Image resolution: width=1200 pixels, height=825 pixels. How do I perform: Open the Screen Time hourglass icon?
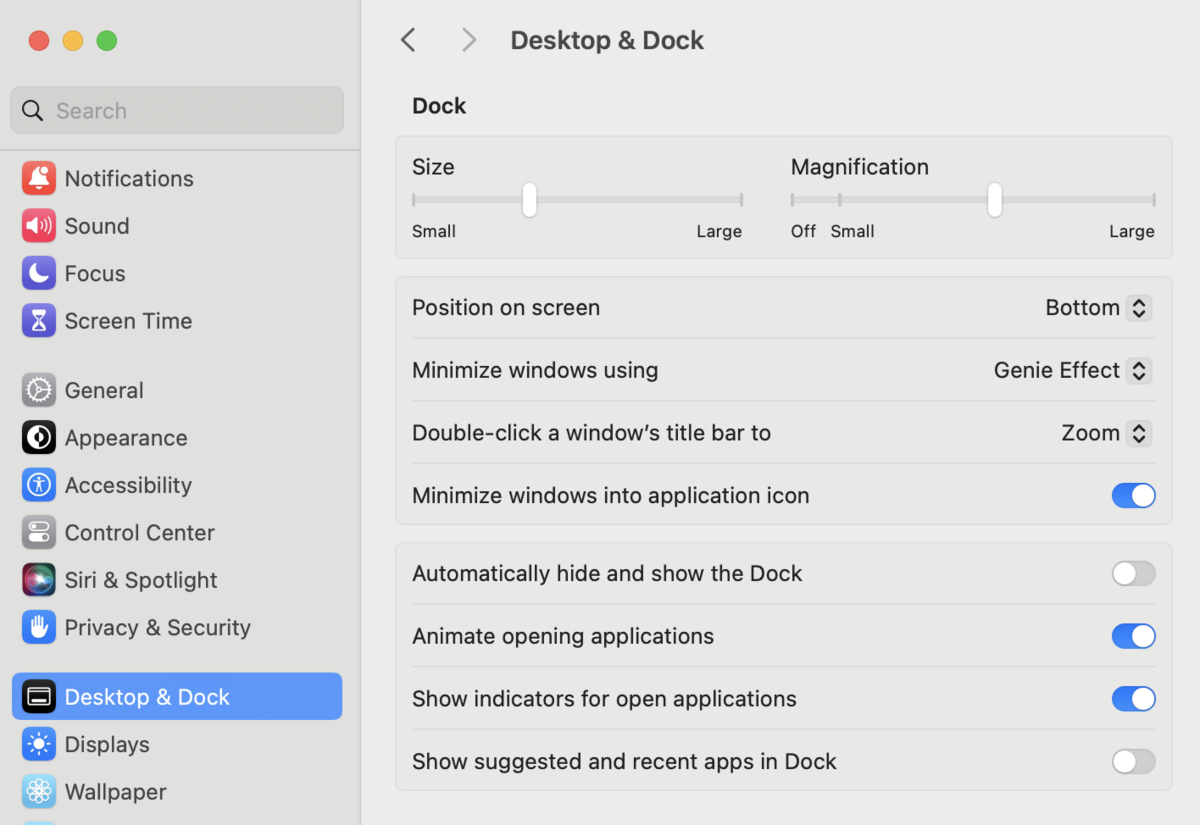point(39,321)
